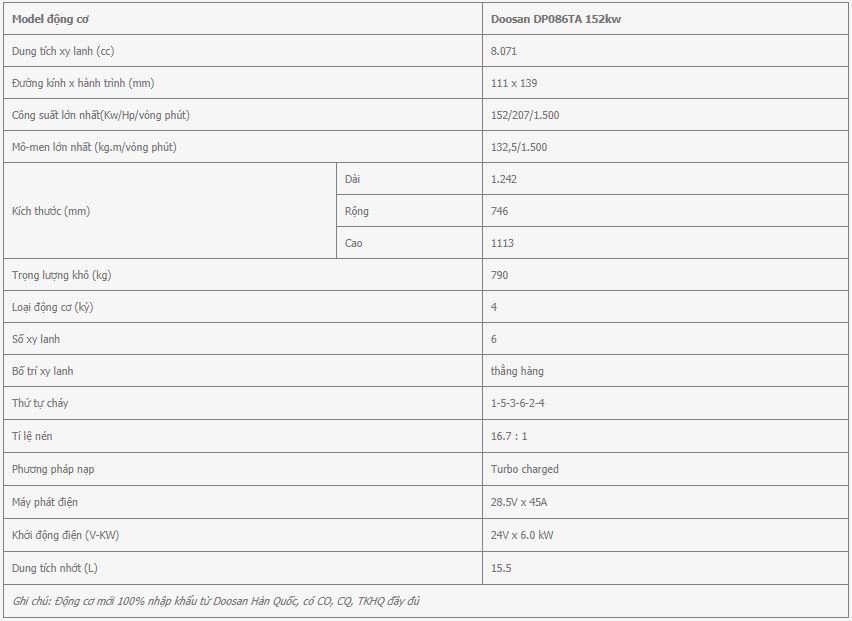Viewport: 852px width, 621px height.
Task: Select the bore x stroke value 111 x 139
Action: pyautogui.click(x=514, y=83)
